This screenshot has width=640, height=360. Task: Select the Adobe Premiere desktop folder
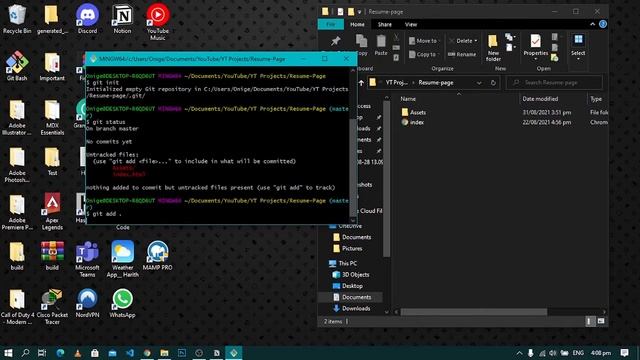17,212
